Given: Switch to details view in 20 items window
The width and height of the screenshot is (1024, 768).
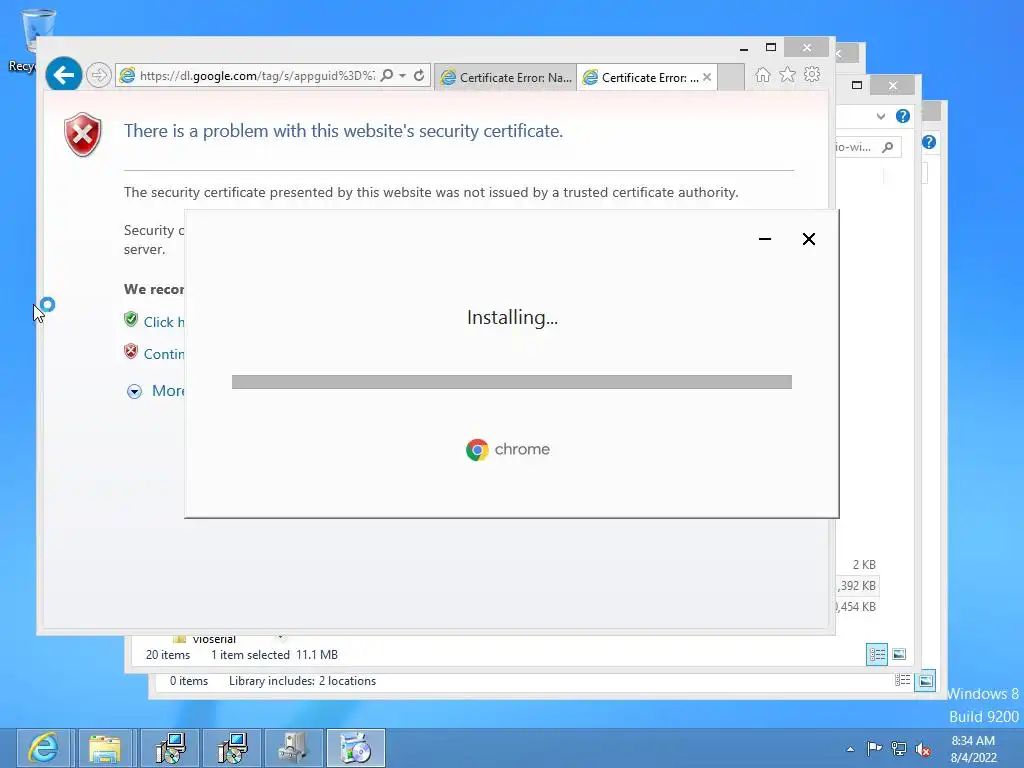Looking at the screenshot, I should click(876, 654).
